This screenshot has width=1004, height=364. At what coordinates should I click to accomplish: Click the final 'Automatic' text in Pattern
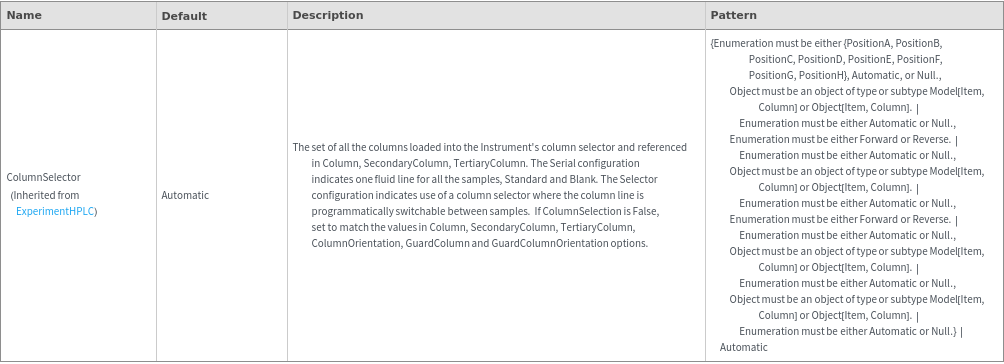click(743, 347)
